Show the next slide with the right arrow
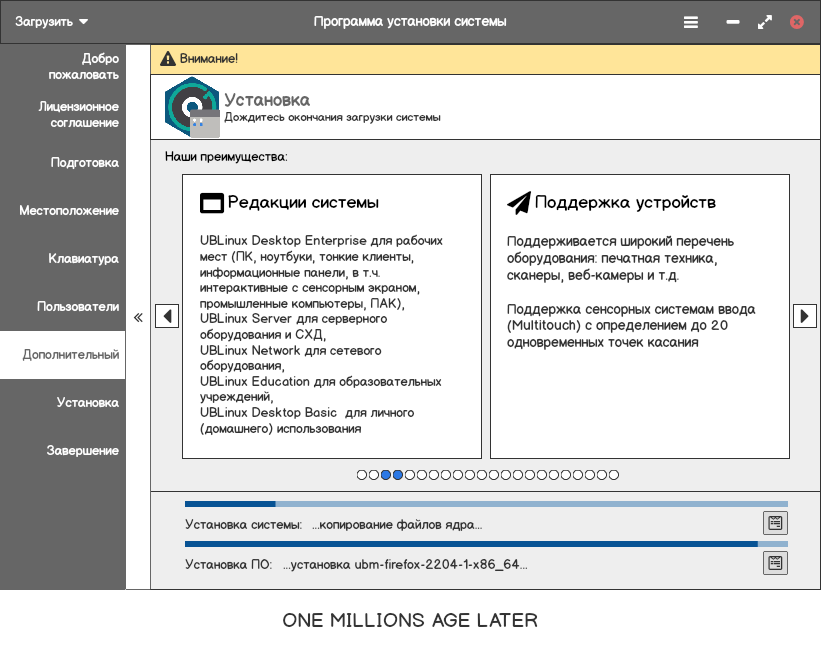This screenshot has height=649, width=821. click(805, 316)
